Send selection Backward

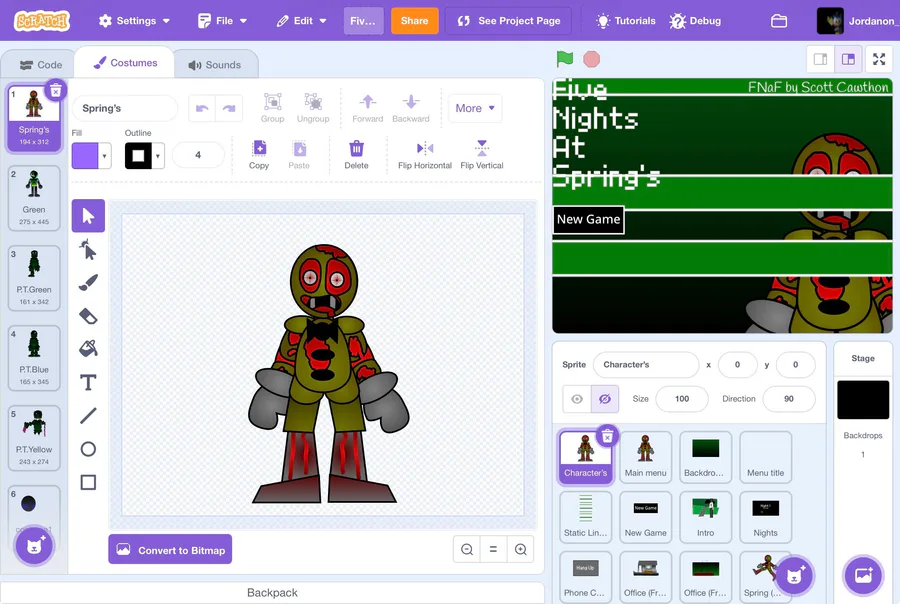410,108
